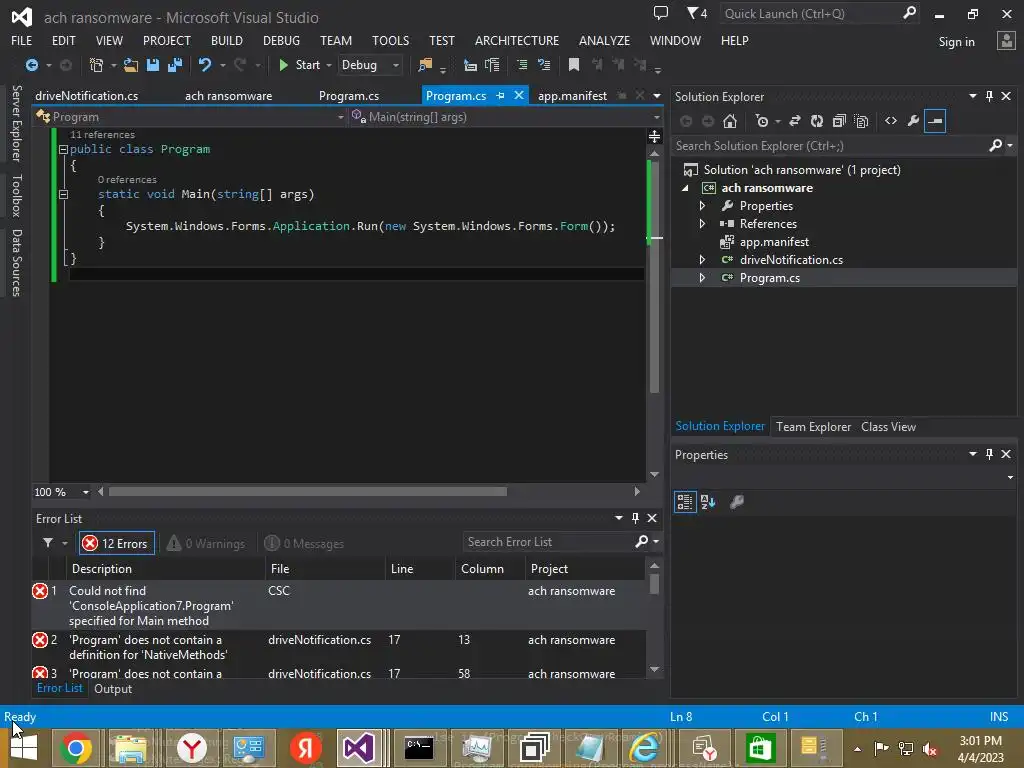This screenshot has height=768, width=1024.
Task: Click the Home icon in Solution Explorer
Action: [730, 121]
